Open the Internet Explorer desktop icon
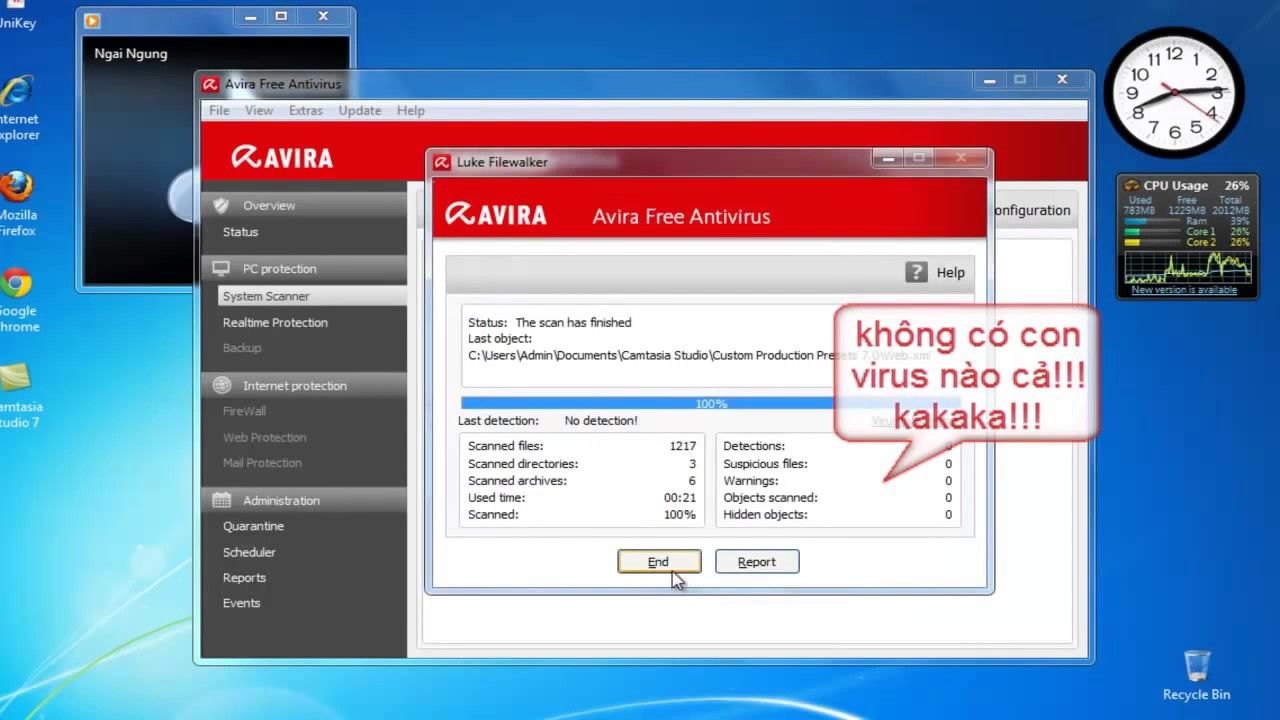The height and width of the screenshot is (720, 1280). pyautogui.click(x=18, y=107)
